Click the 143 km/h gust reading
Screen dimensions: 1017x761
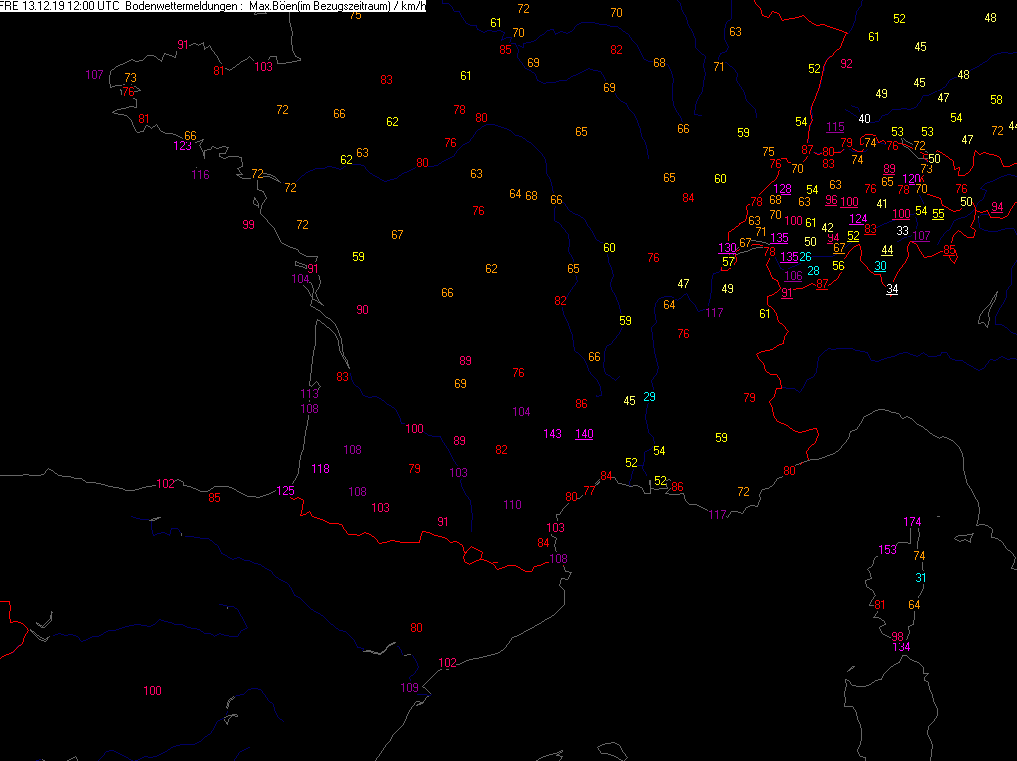point(552,434)
